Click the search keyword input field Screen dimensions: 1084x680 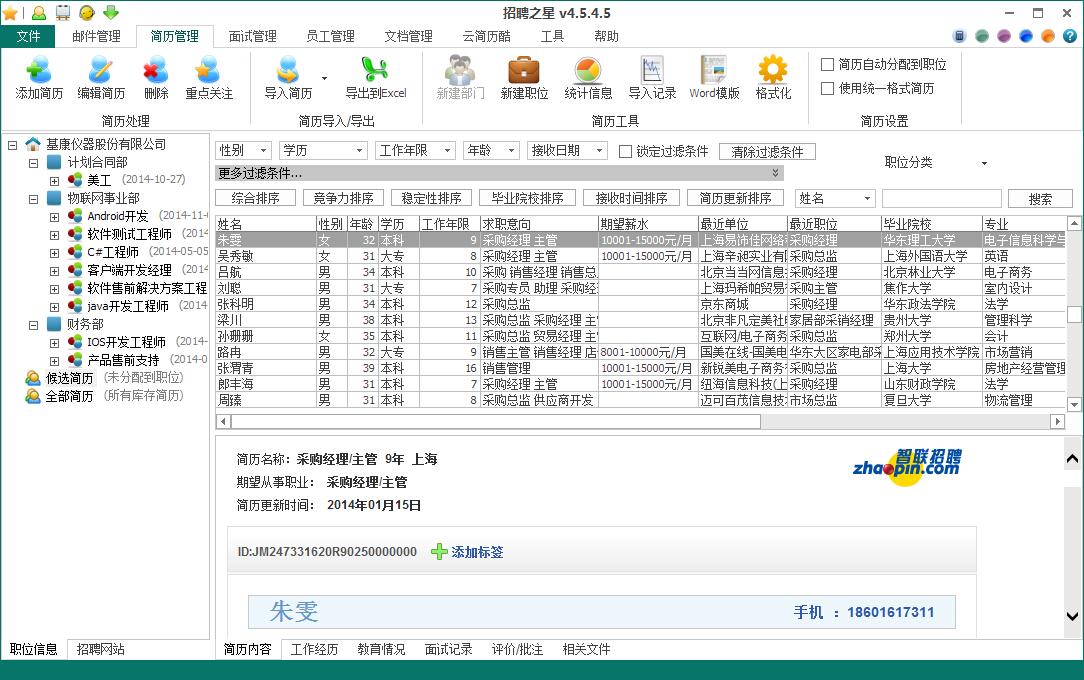[x=941, y=199]
